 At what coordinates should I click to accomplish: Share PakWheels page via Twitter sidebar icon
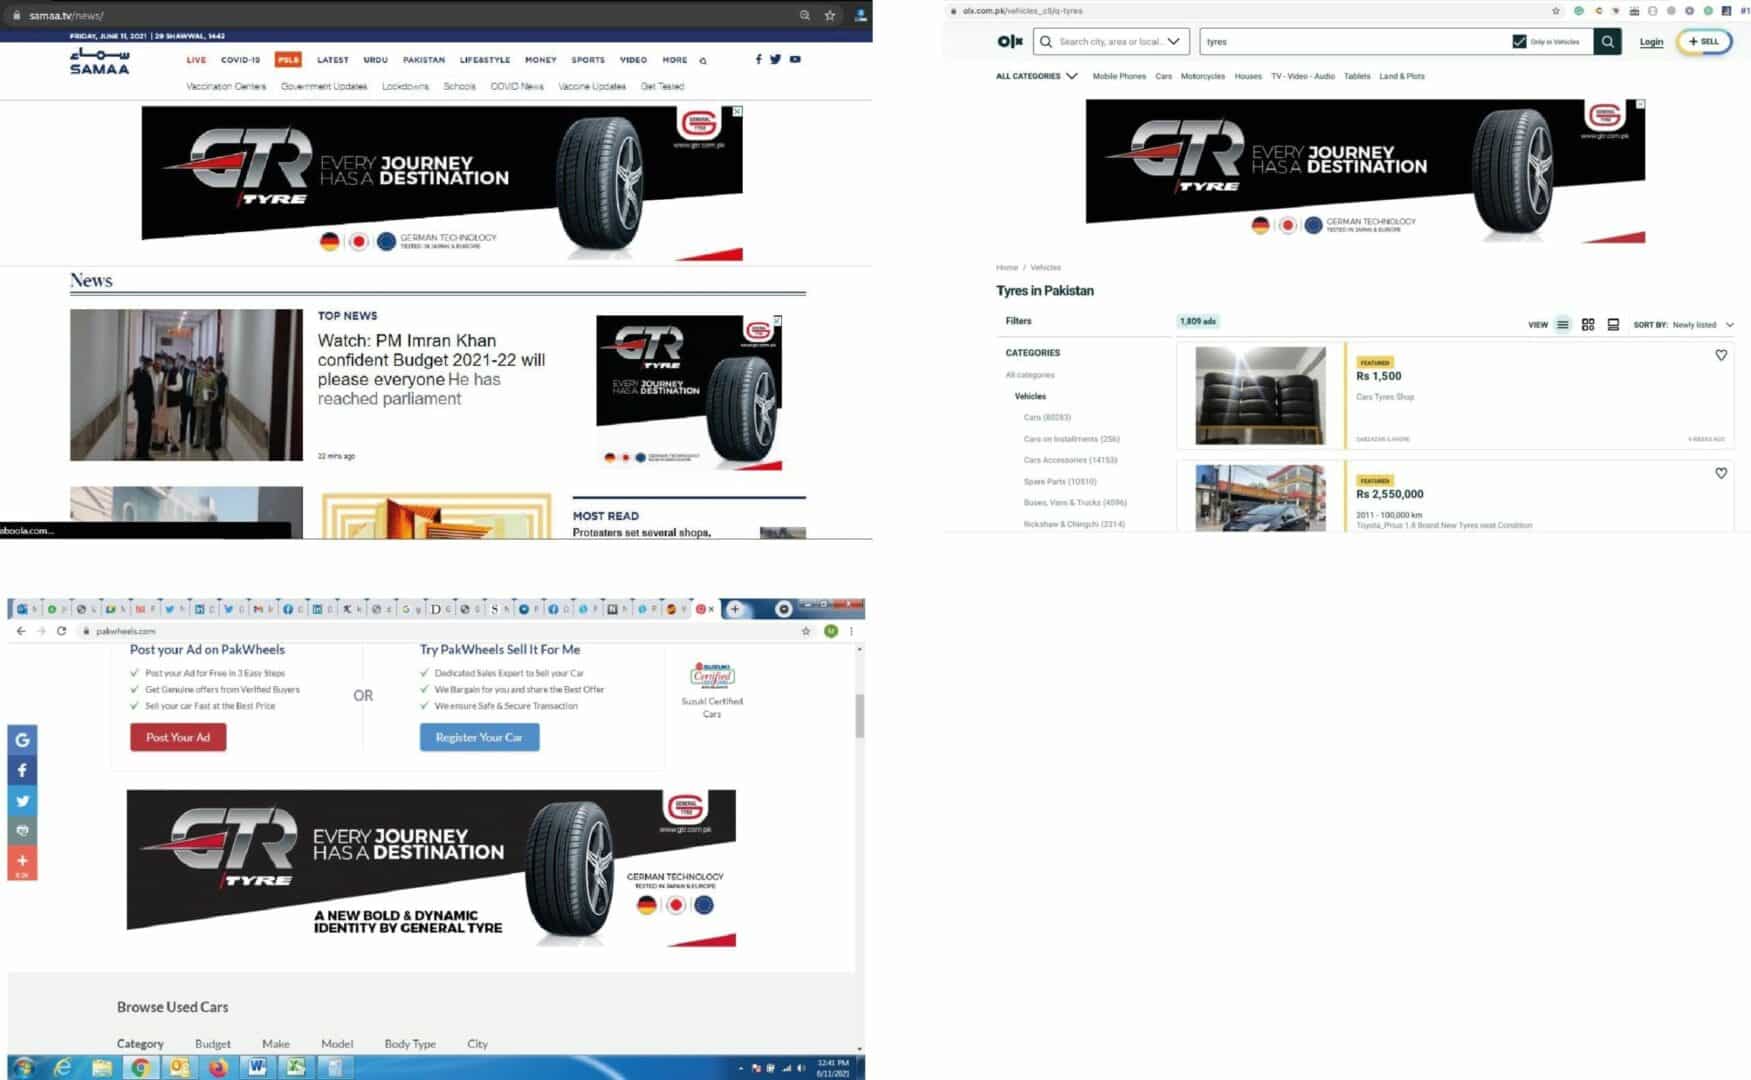[22, 801]
